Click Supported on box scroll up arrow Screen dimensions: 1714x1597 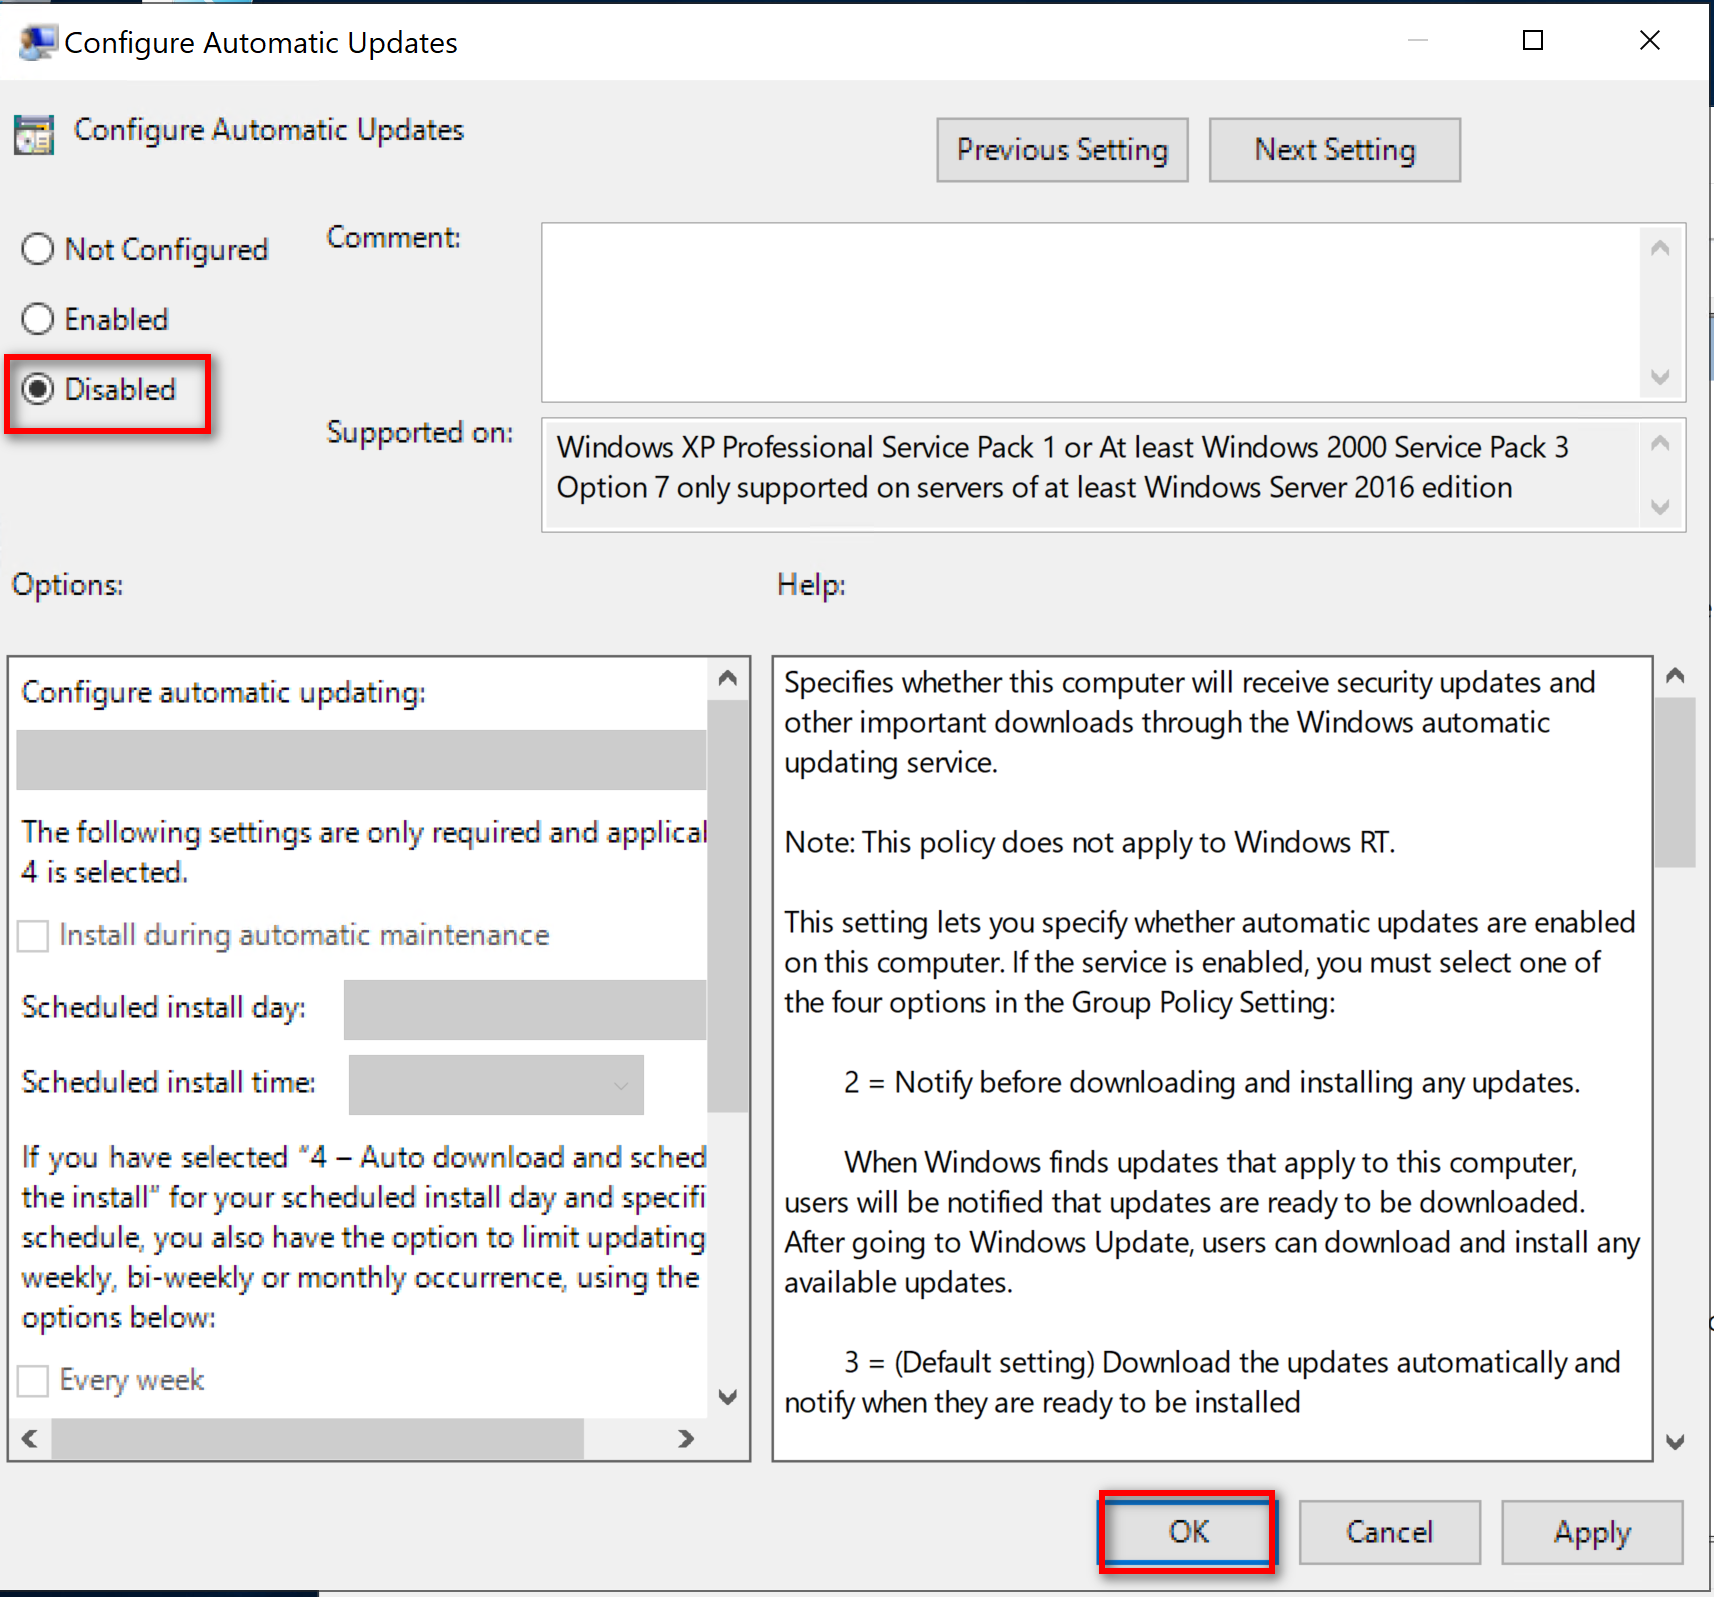coord(1660,442)
